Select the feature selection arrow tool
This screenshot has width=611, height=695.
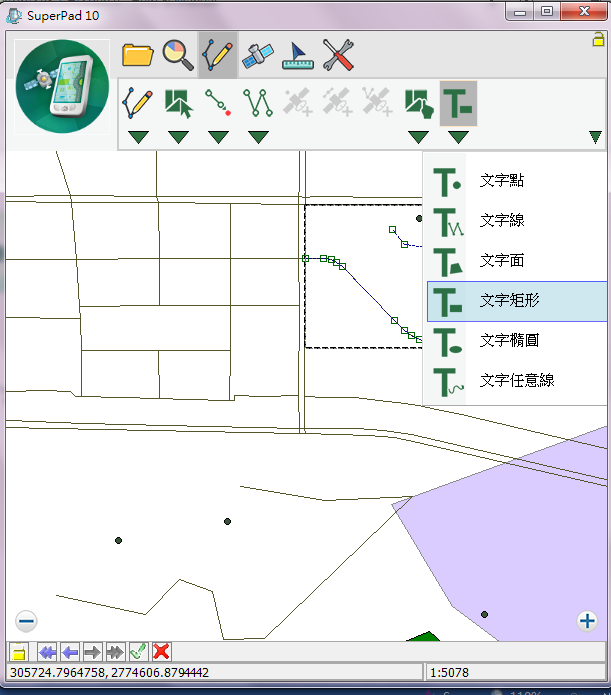[178, 103]
